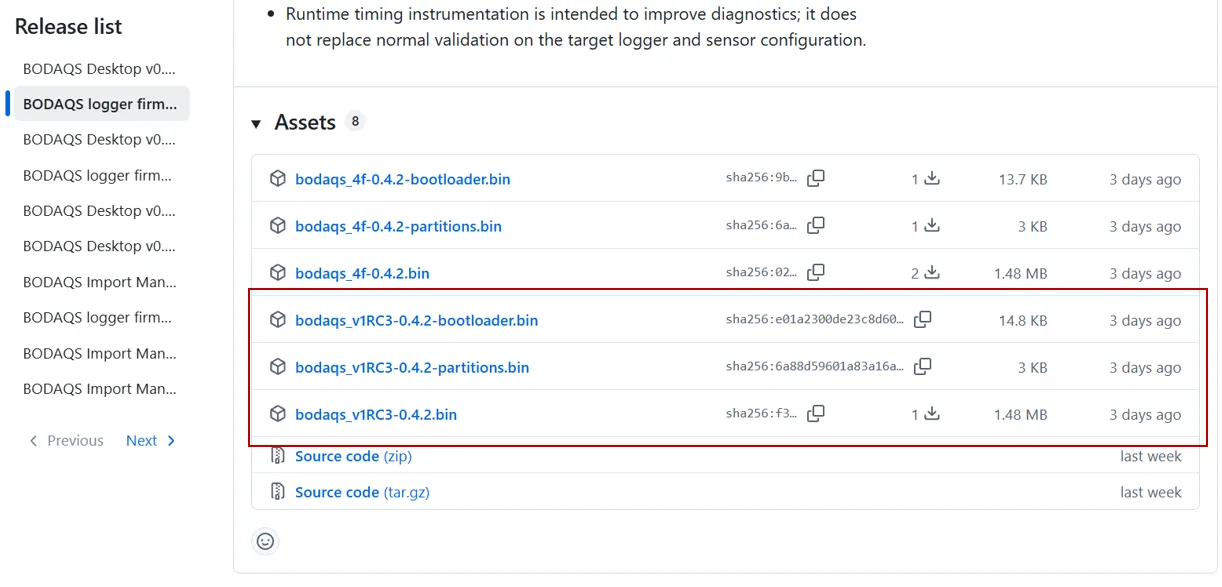Screen dimensions: 1222x587
Task: Download bodaqs_4f-0.4.2-partitions.bin
Action: click(398, 227)
